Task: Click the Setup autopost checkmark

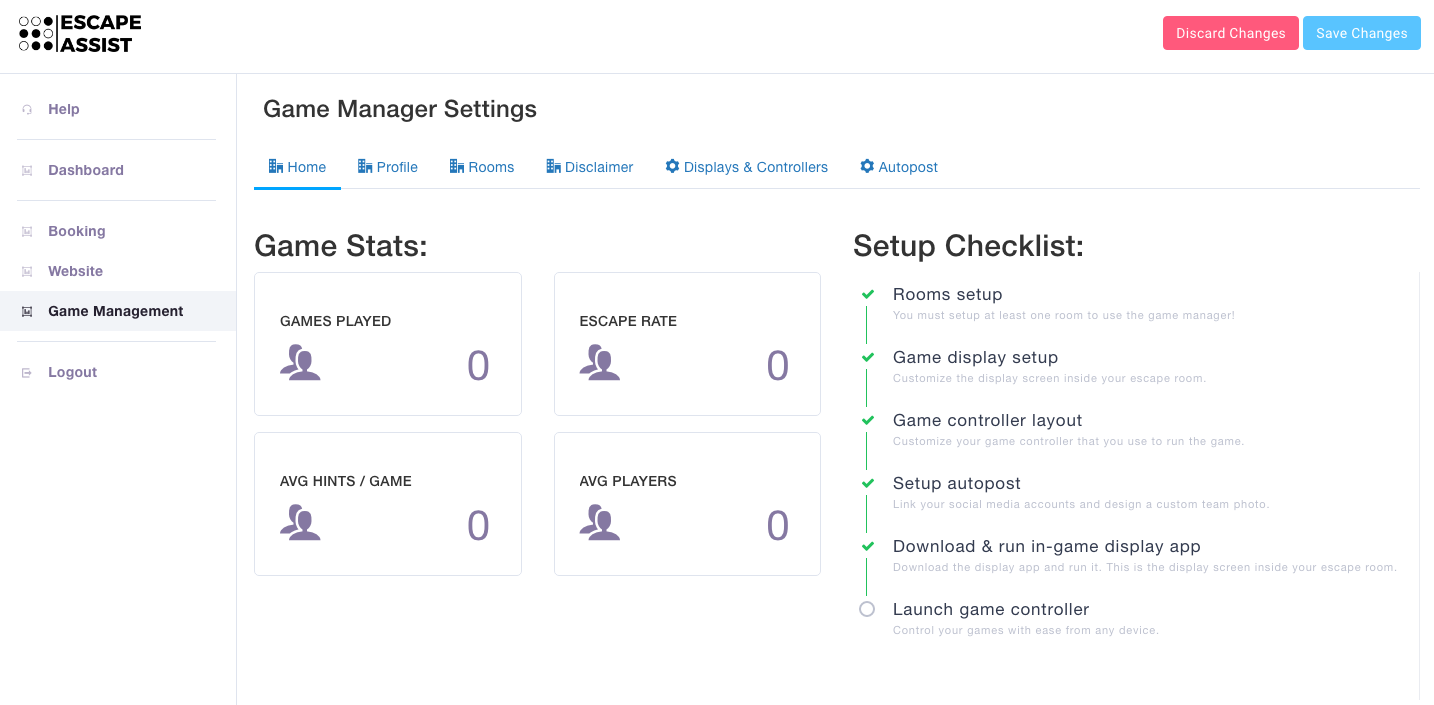Action: [867, 483]
